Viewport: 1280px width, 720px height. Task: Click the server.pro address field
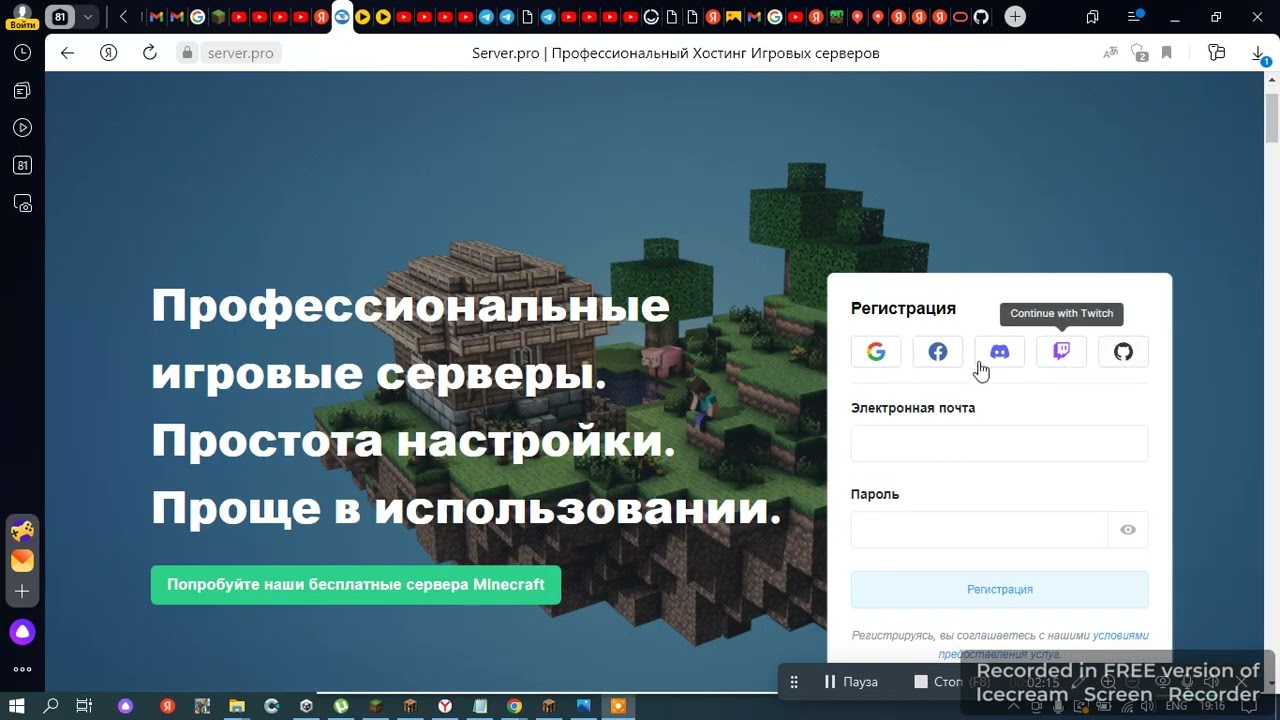click(x=240, y=53)
